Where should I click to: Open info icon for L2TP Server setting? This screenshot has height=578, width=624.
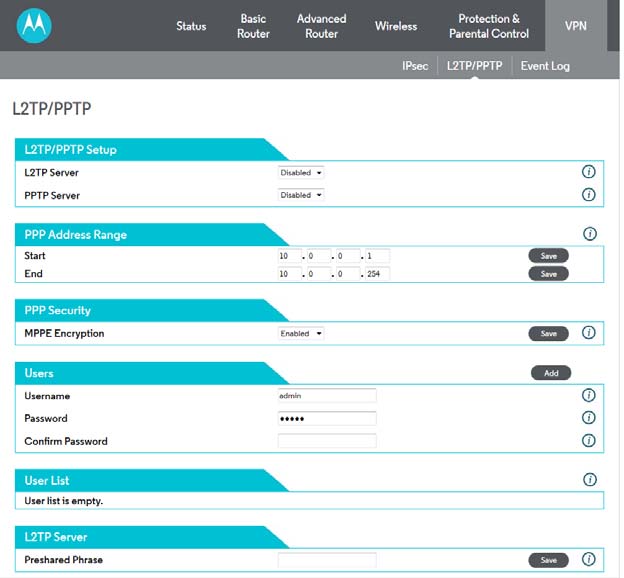click(x=589, y=172)
